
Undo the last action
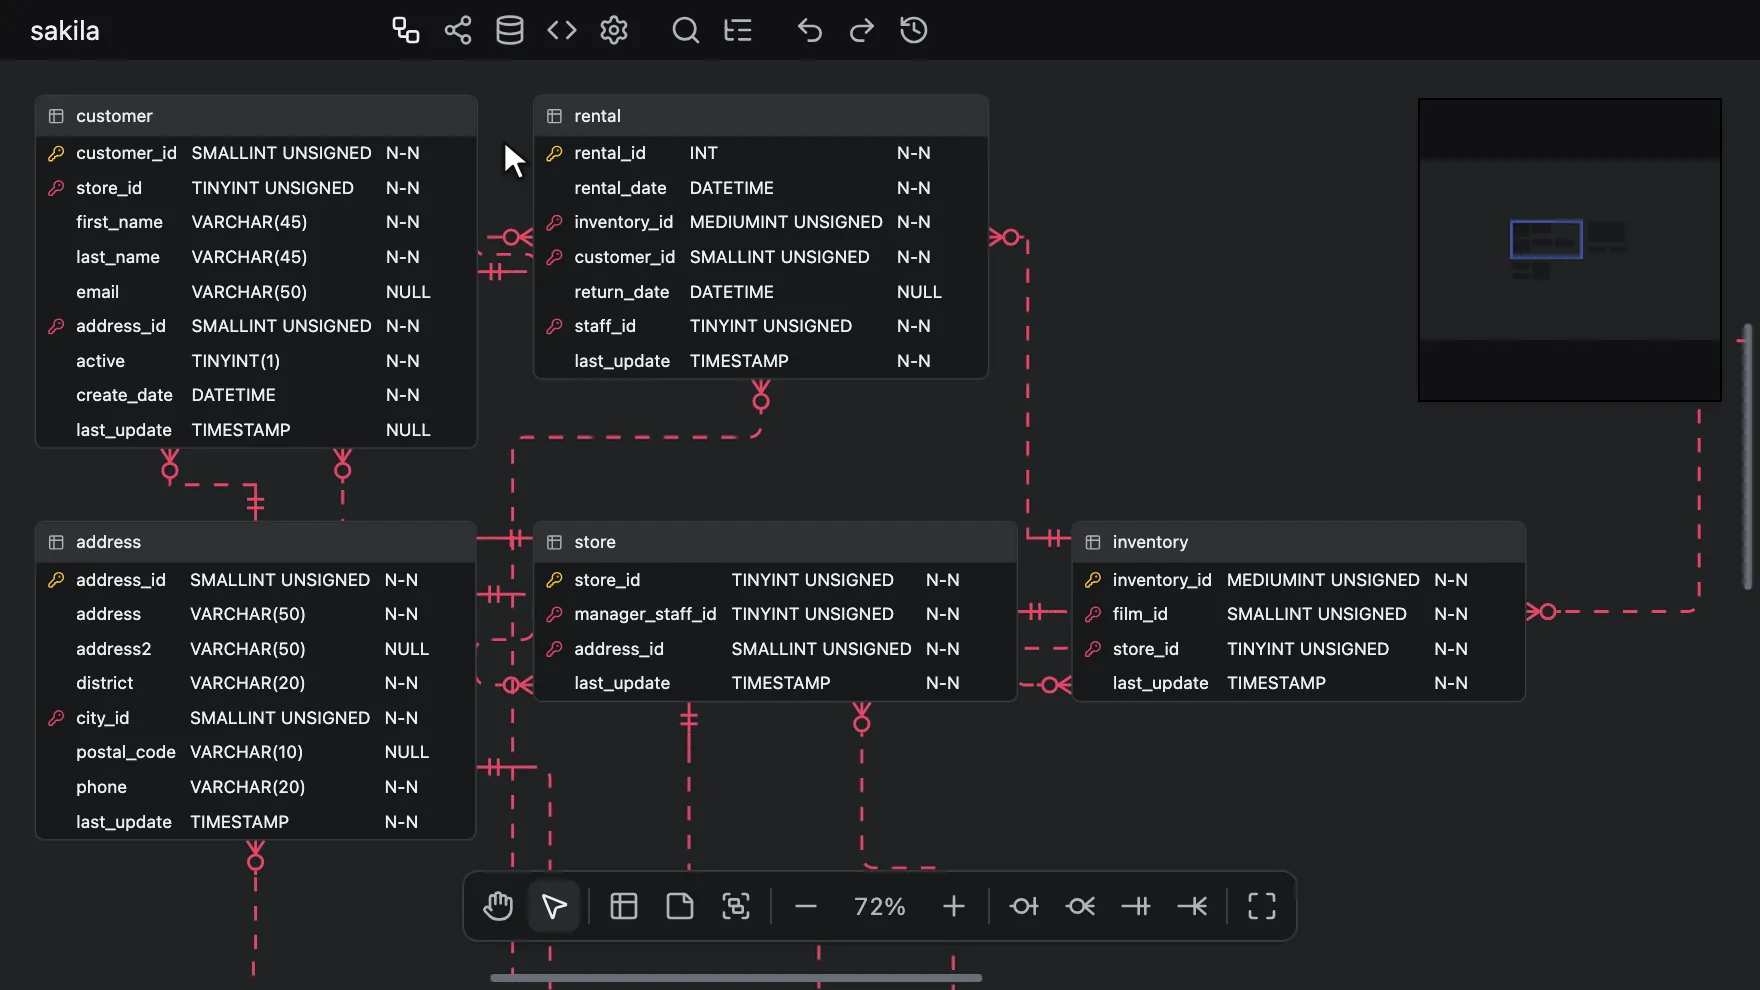coord(810,30)
